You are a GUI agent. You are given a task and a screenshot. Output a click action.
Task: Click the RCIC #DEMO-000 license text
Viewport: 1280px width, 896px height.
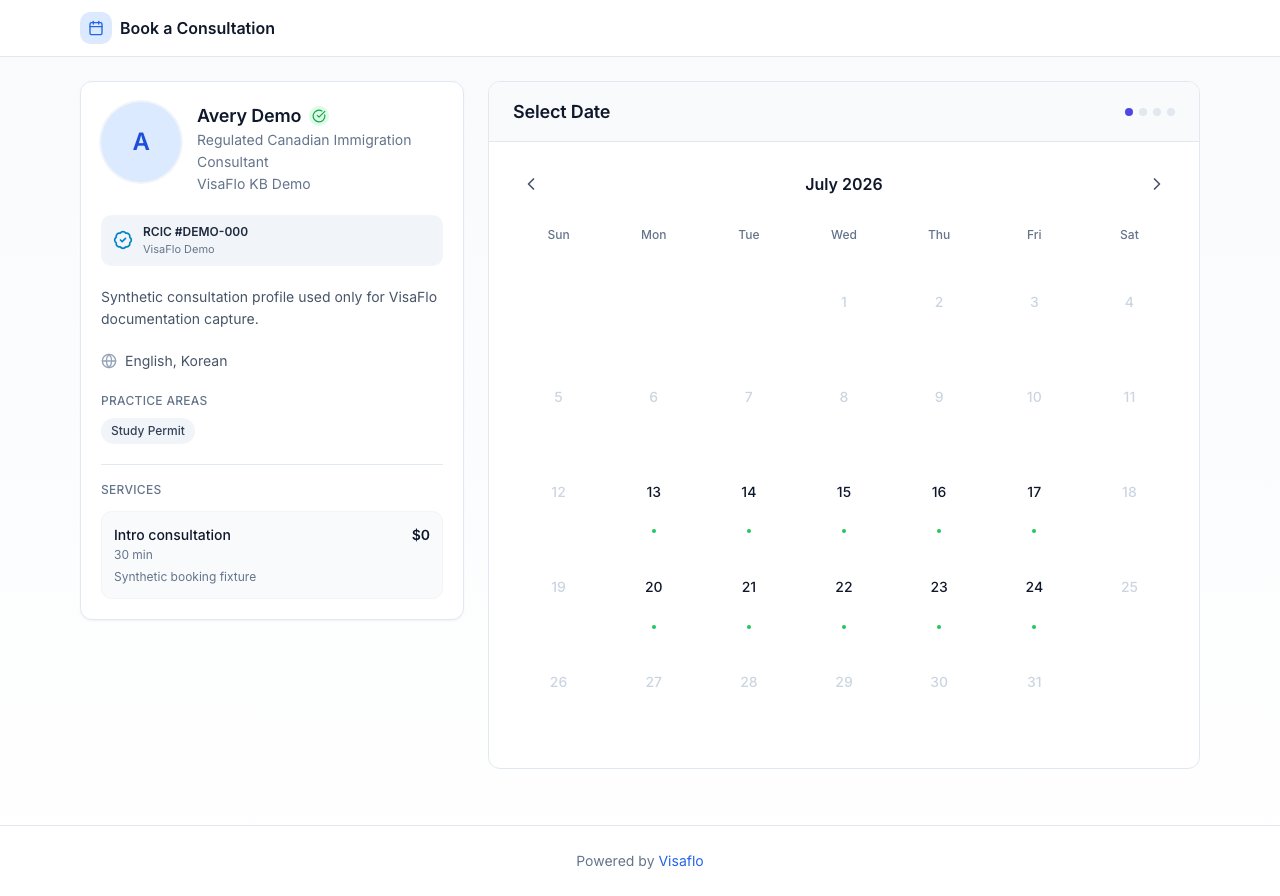pyautogui.click(x=195, y=232)
